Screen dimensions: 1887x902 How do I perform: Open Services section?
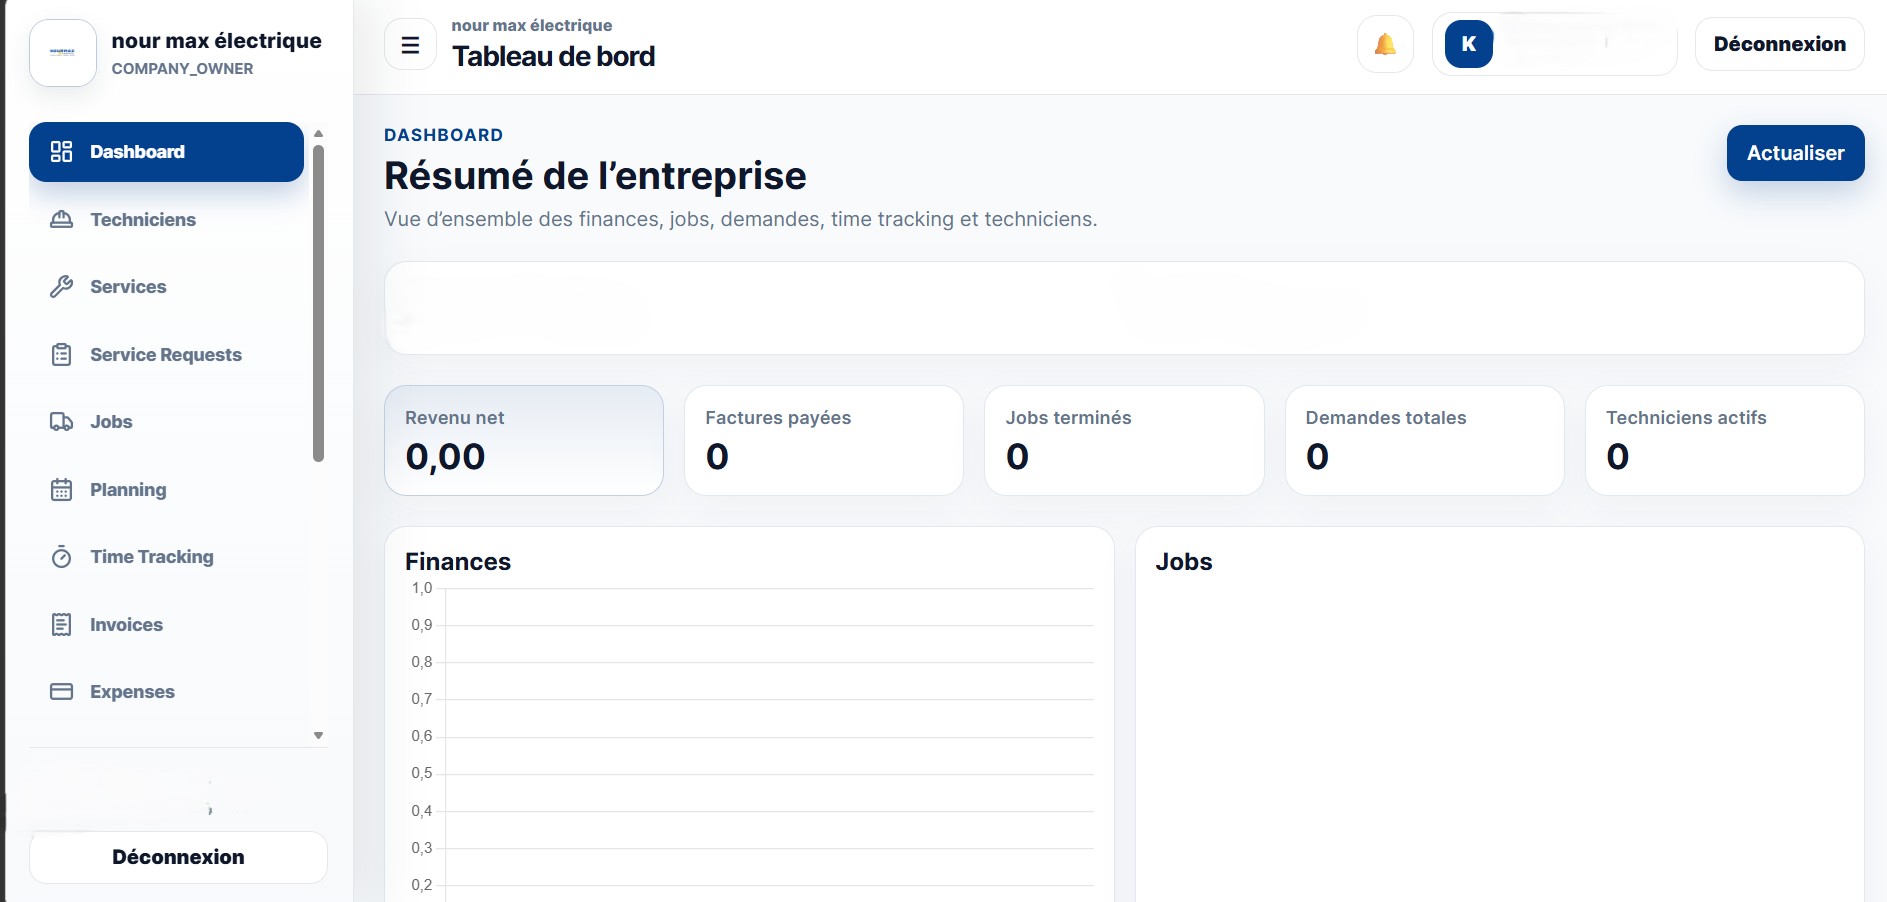(x=166, y=287)
